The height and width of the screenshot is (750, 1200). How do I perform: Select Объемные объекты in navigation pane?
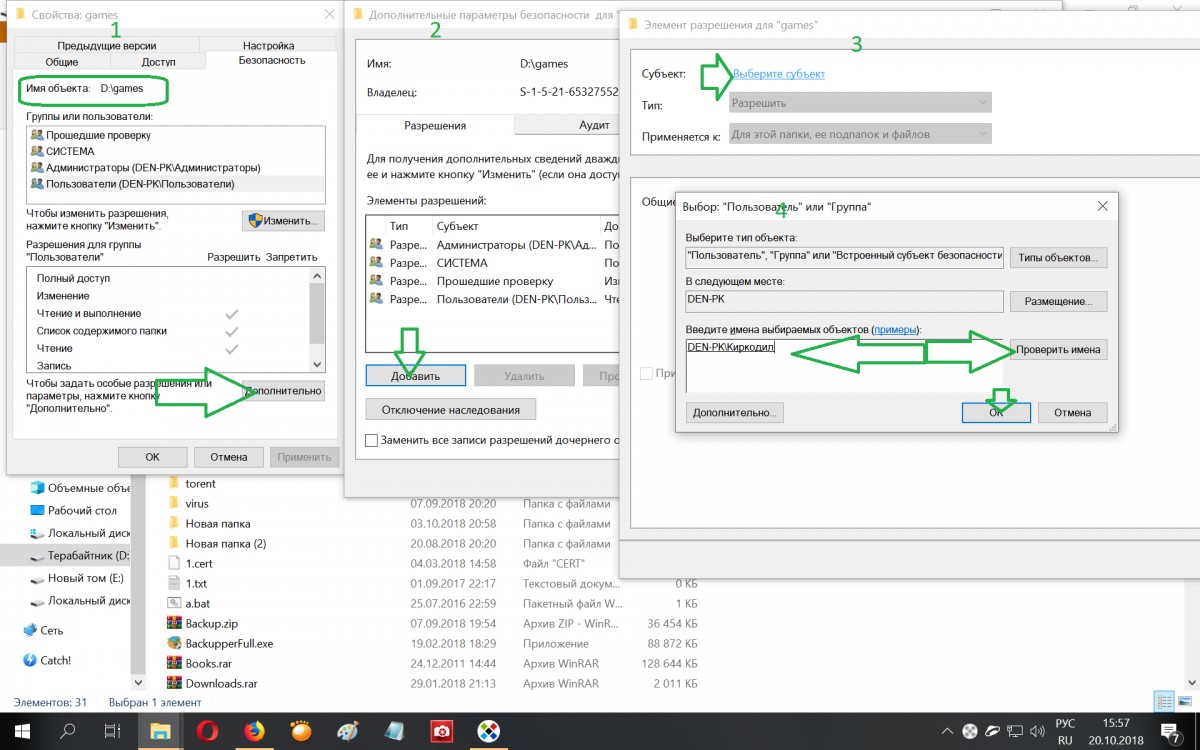point(80,488)
